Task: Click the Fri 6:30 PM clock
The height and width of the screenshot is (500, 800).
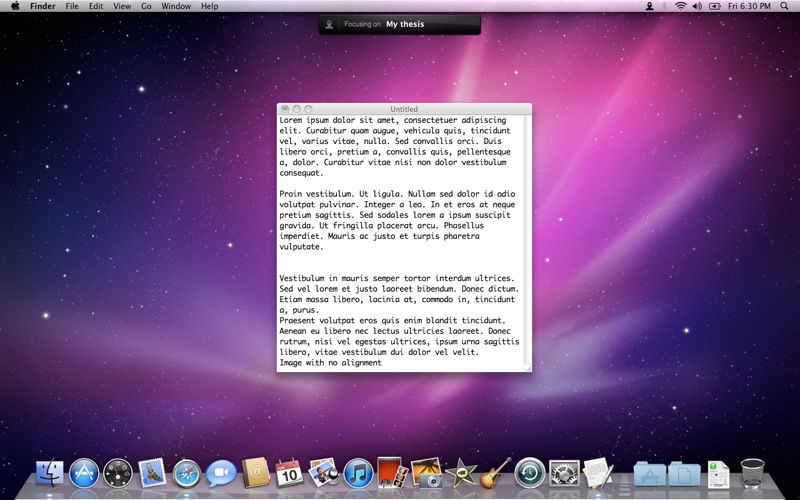Action: 749,6
